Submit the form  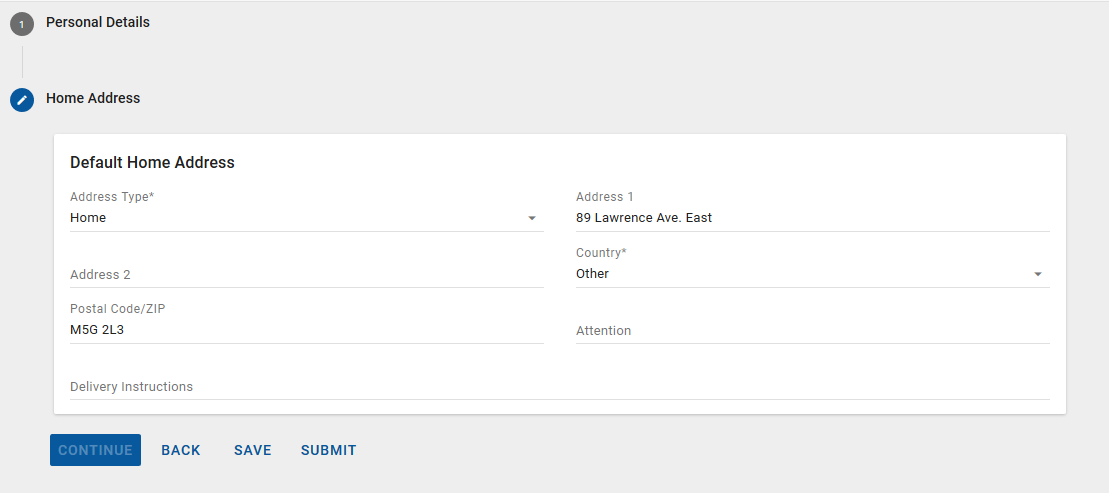[329, 450]
